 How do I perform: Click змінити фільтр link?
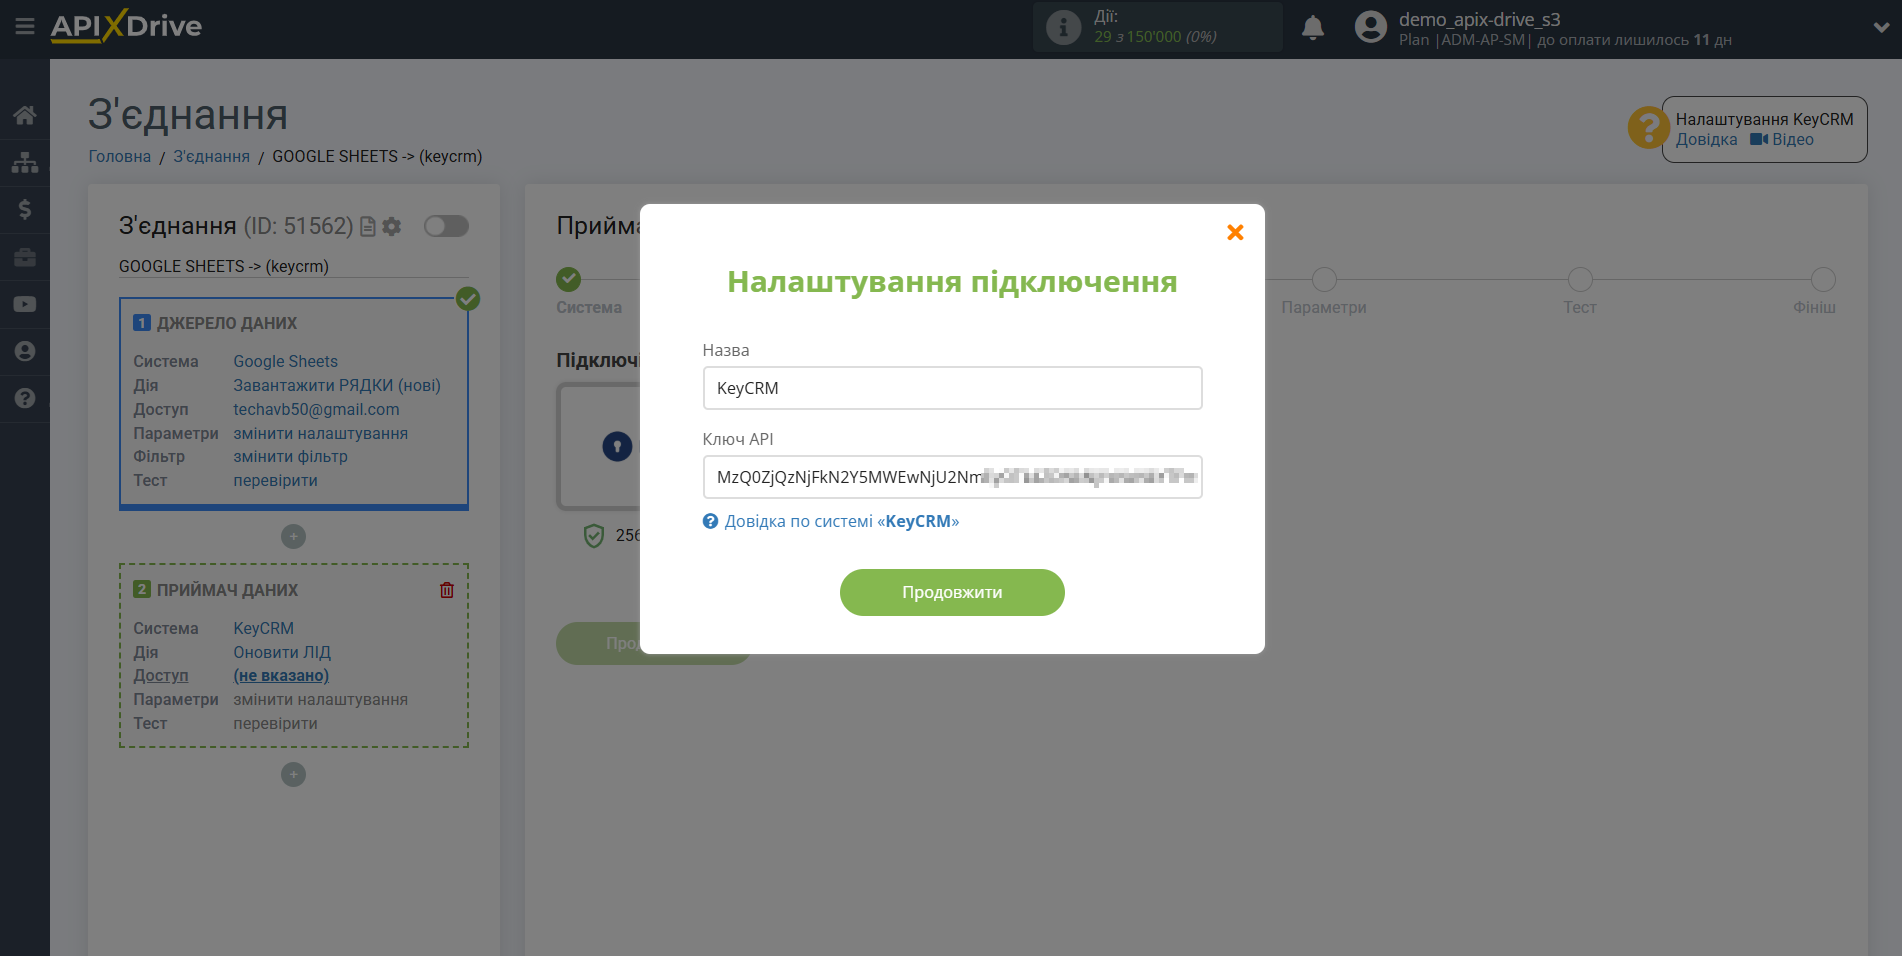291,456
